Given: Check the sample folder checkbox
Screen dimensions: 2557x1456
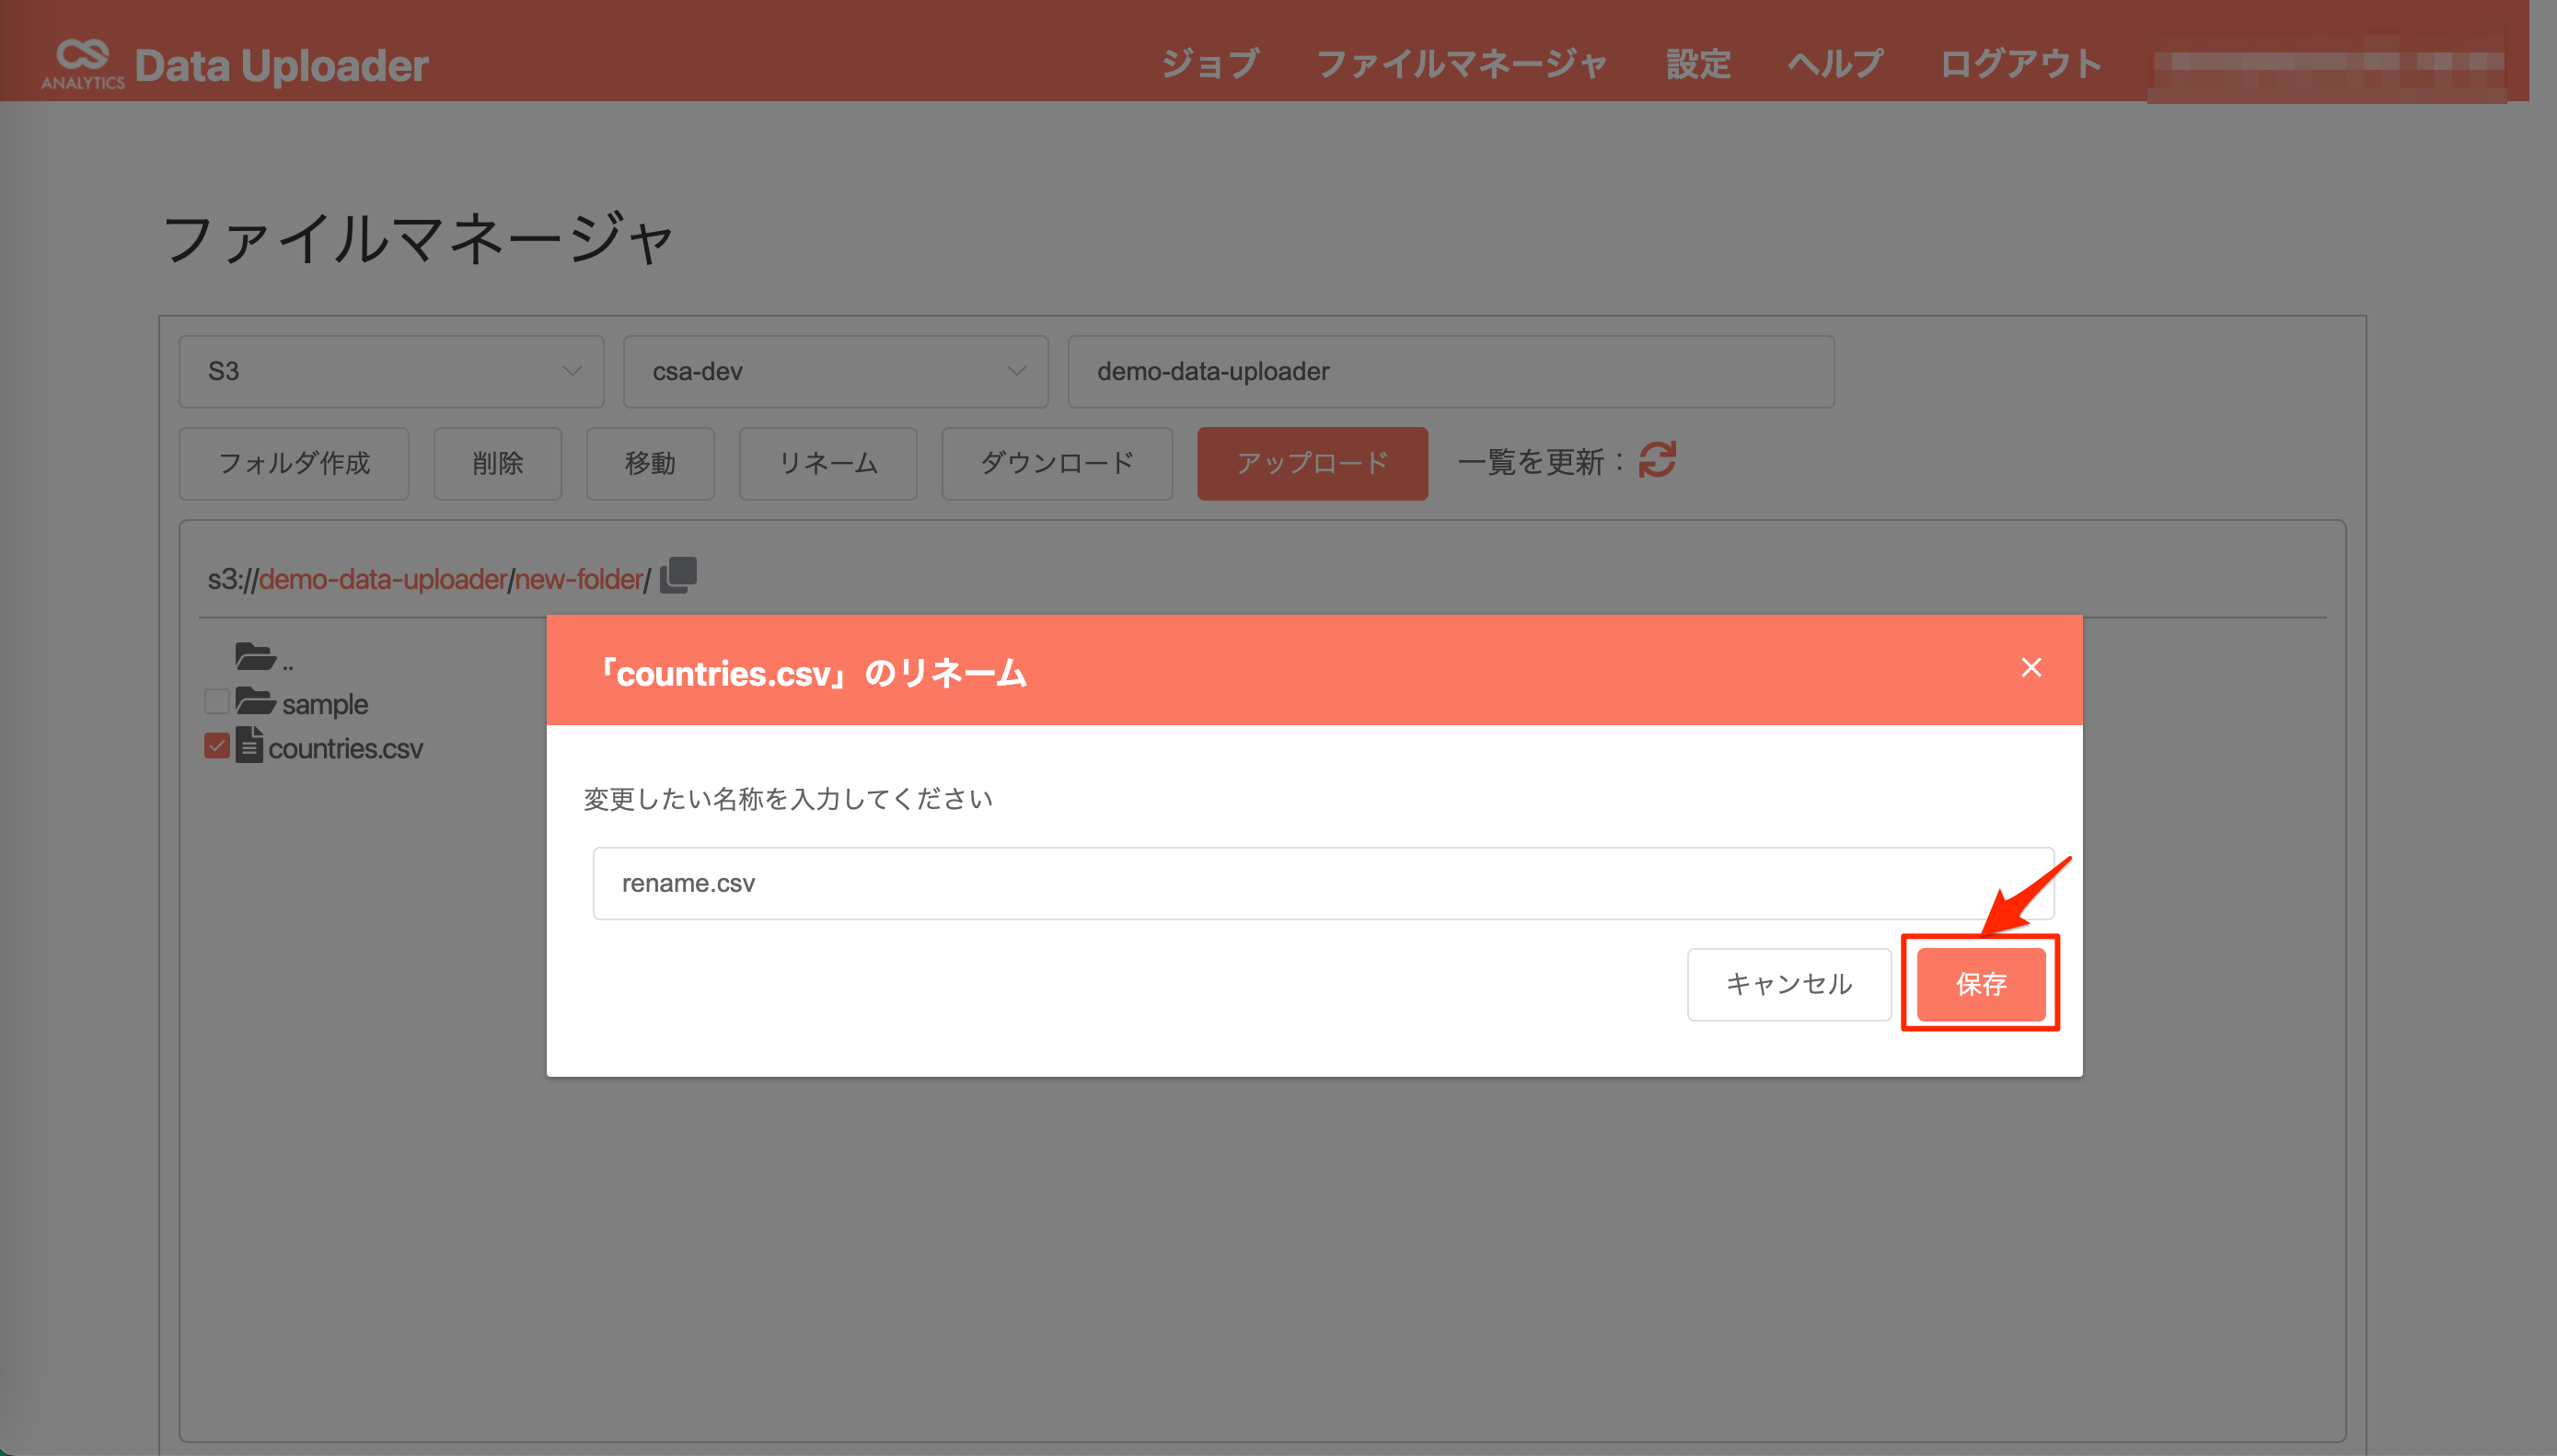Looking at the screenshot, I should pos(216,701).
